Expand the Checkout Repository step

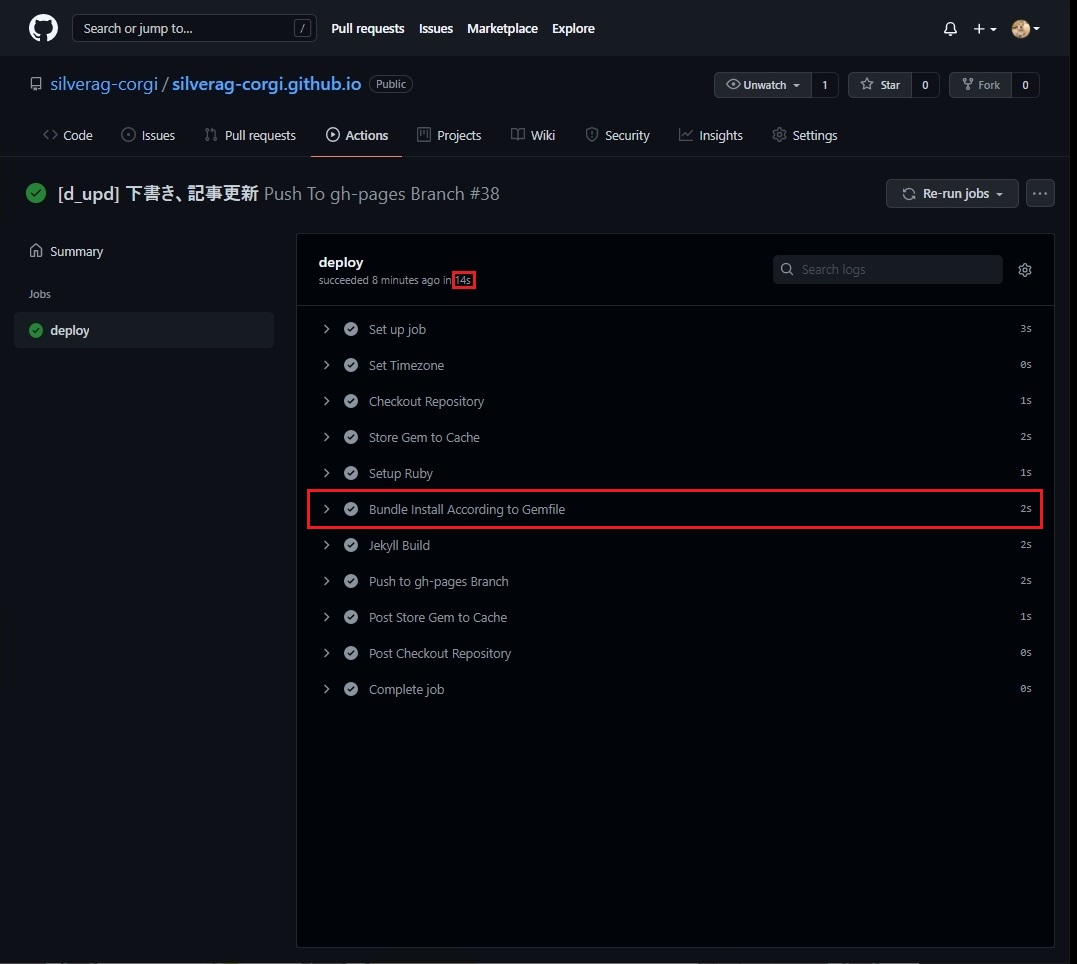click(326, 401)
